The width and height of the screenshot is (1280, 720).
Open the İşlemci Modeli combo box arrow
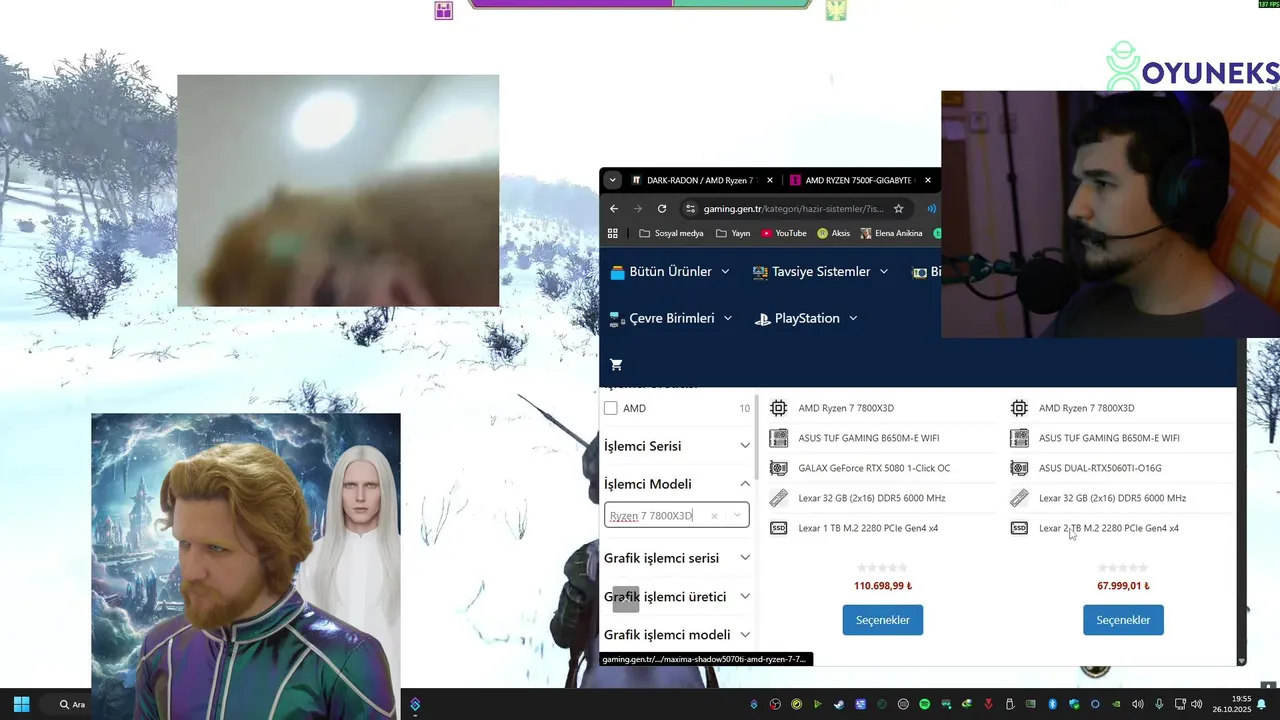[738, 515]
